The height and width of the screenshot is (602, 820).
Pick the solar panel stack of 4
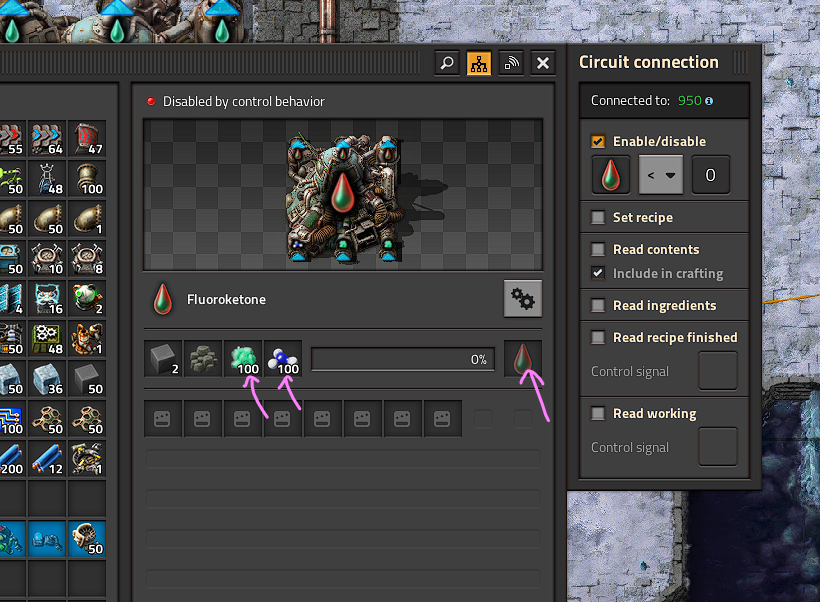pyautogui.click(x=12, y=299)
